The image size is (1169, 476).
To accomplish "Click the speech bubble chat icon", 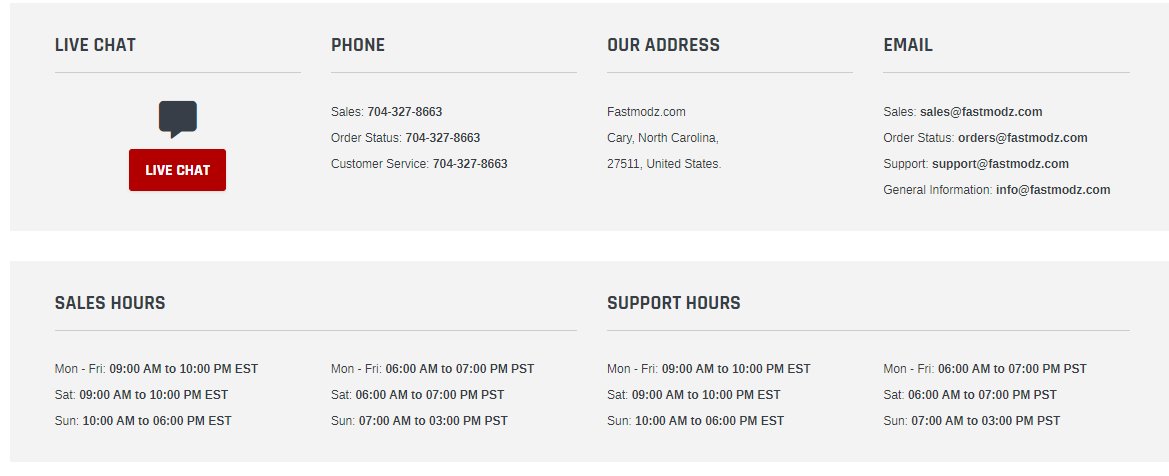I will (177, 119).
